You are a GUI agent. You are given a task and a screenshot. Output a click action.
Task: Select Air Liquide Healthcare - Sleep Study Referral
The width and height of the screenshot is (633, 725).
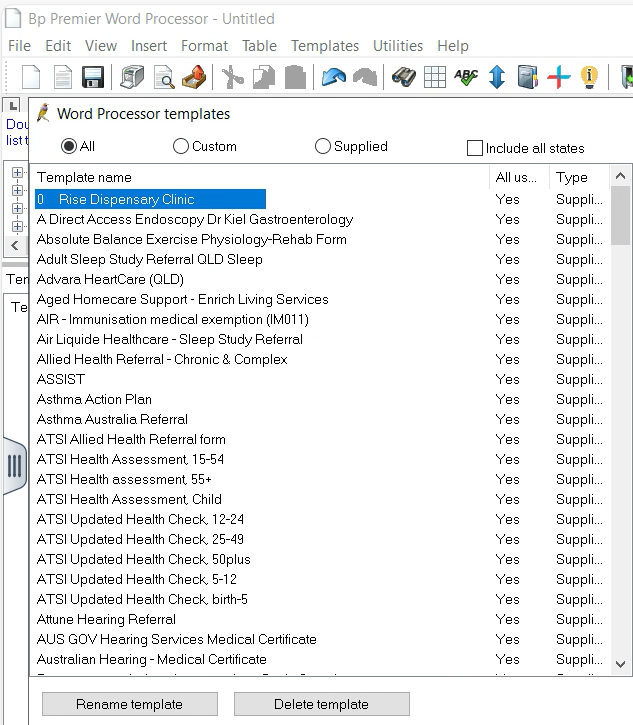pyautogui.click(x=170, y=339)
